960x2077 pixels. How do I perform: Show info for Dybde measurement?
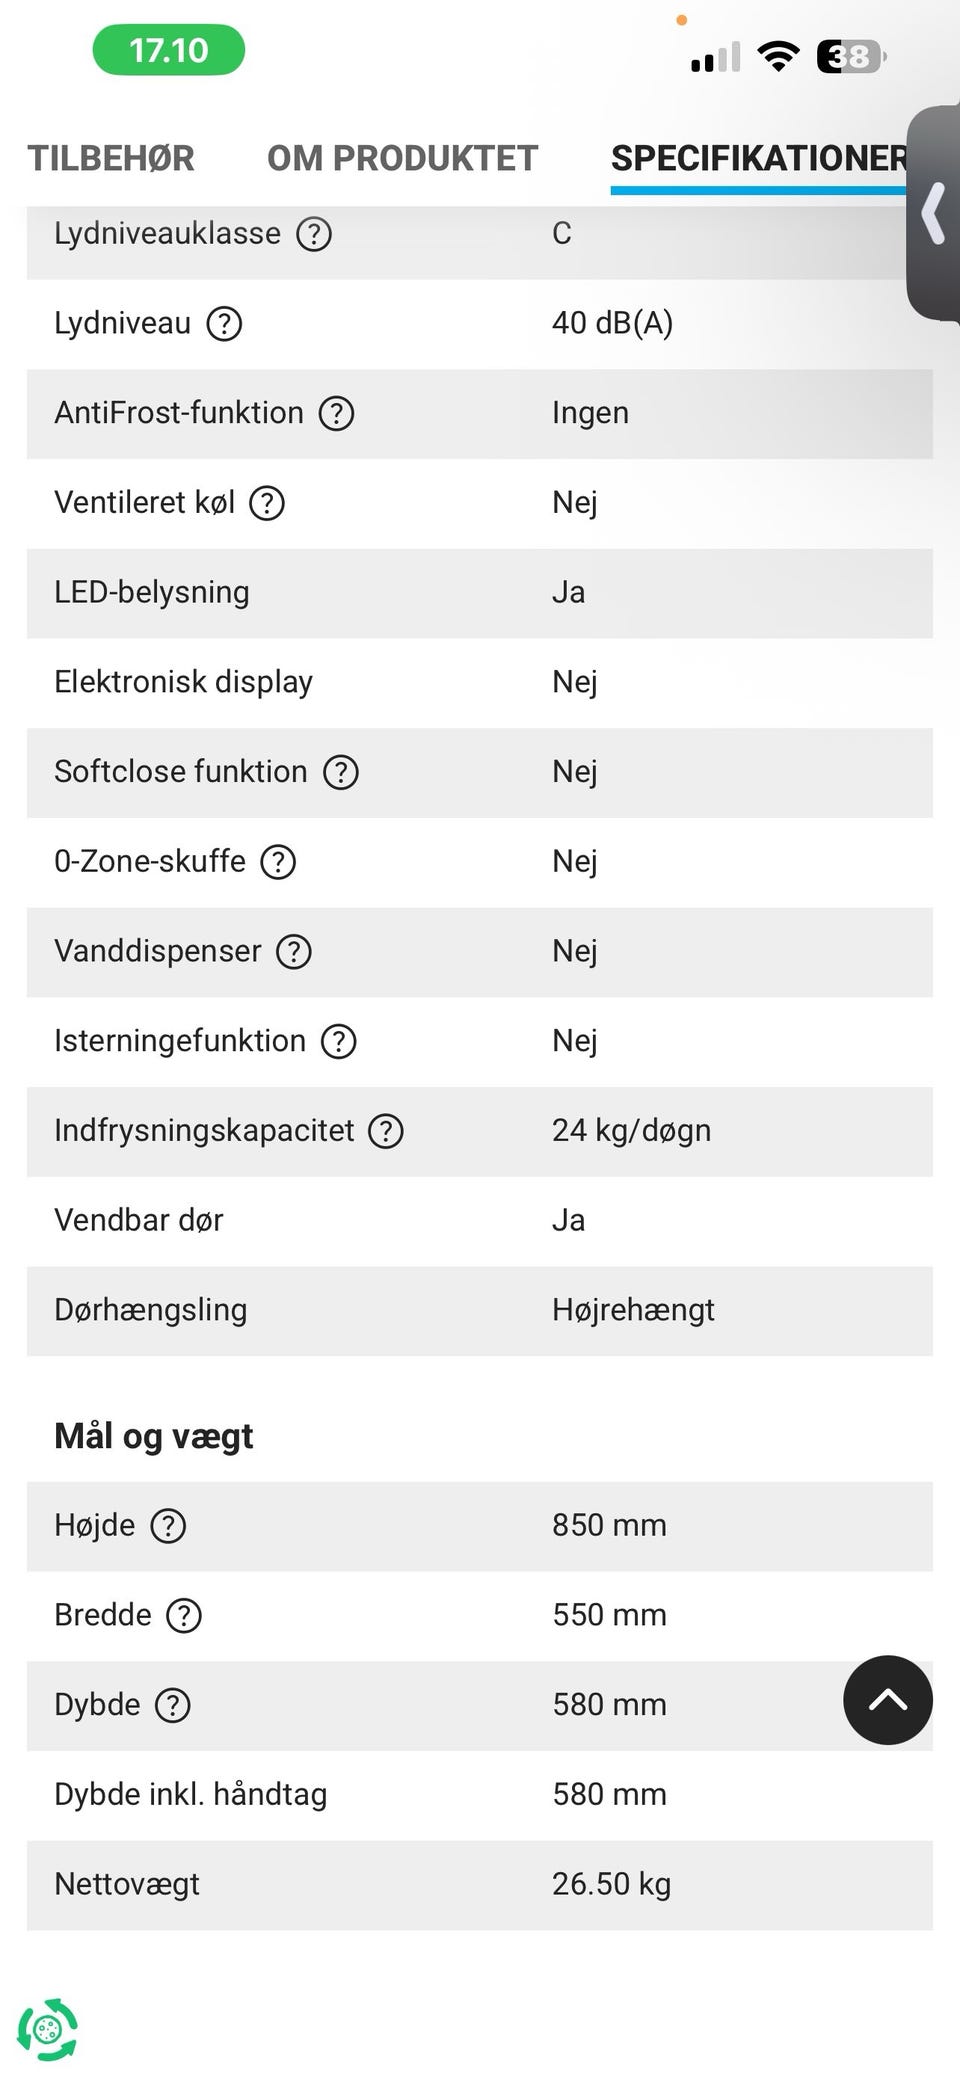(173, 1706)
